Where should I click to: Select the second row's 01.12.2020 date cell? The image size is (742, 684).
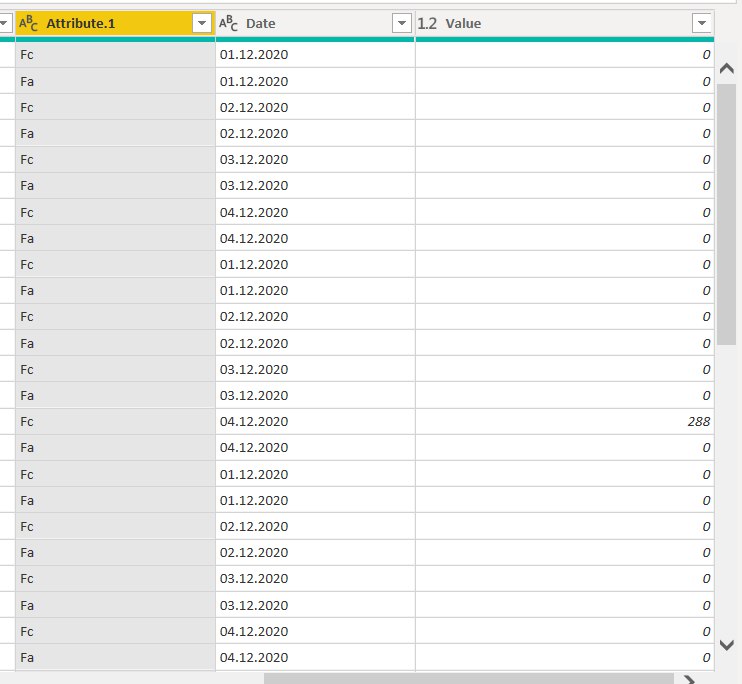pyautogui.click(x=315, y=81)
